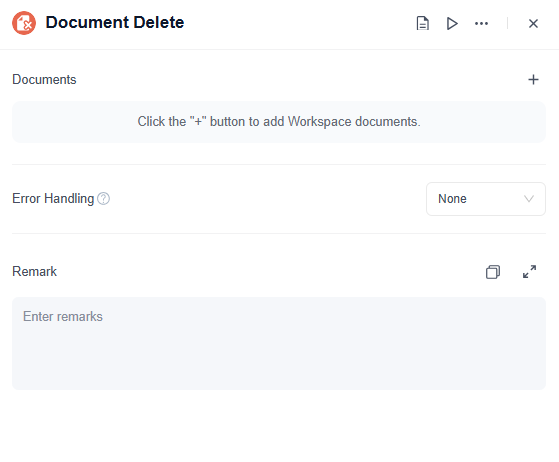Click the Remark section label
This screenshot has width=559, height=462.
pos(34,272)
